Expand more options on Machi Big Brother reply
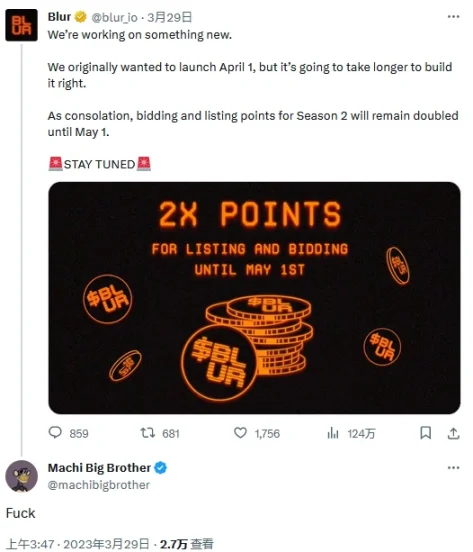This screenshot has width=473, height=552. coord(453,468)
